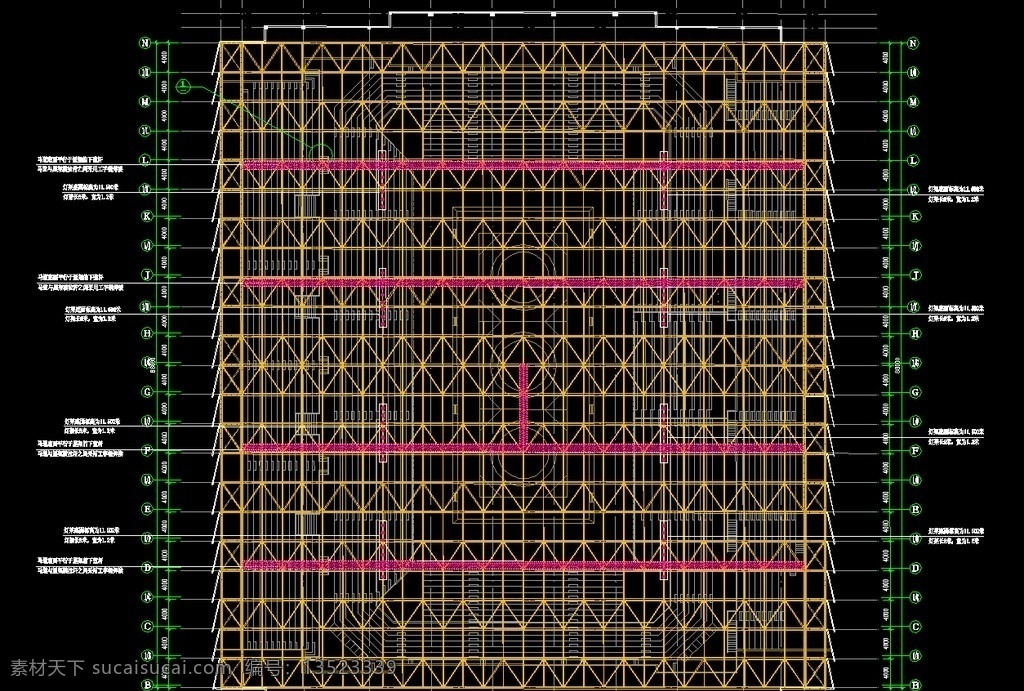Select the left-side axis bubble F
The image size is (1024, 691).
click(x=147, y=450)
